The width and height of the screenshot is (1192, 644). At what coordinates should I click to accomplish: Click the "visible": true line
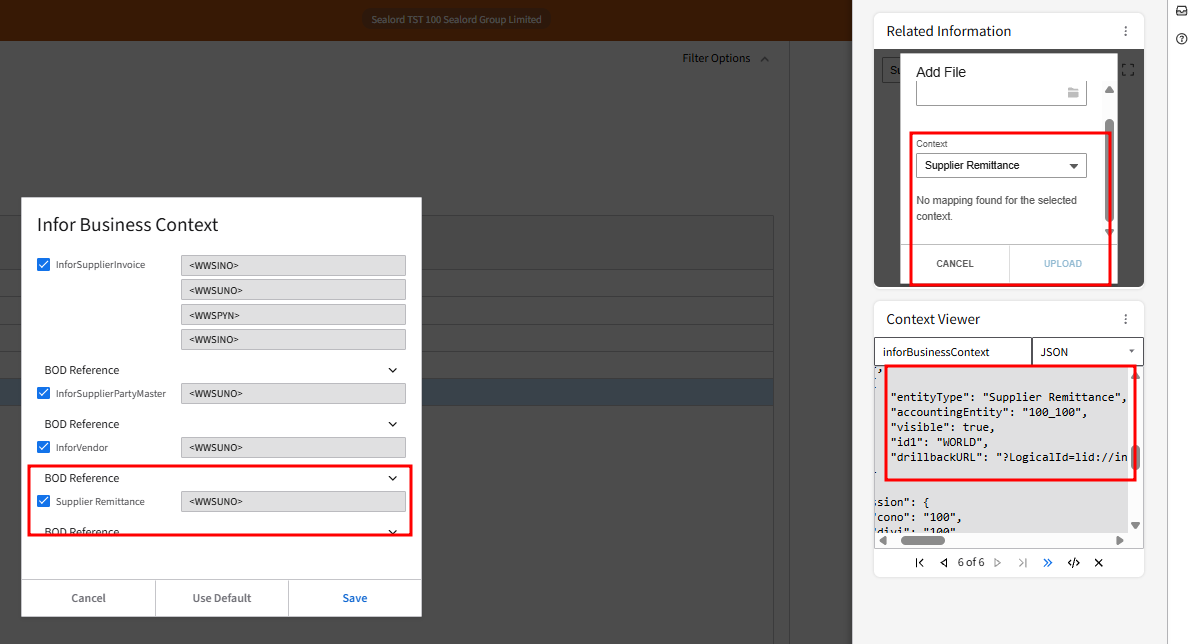pyautogui.click(x=943, y=427)
